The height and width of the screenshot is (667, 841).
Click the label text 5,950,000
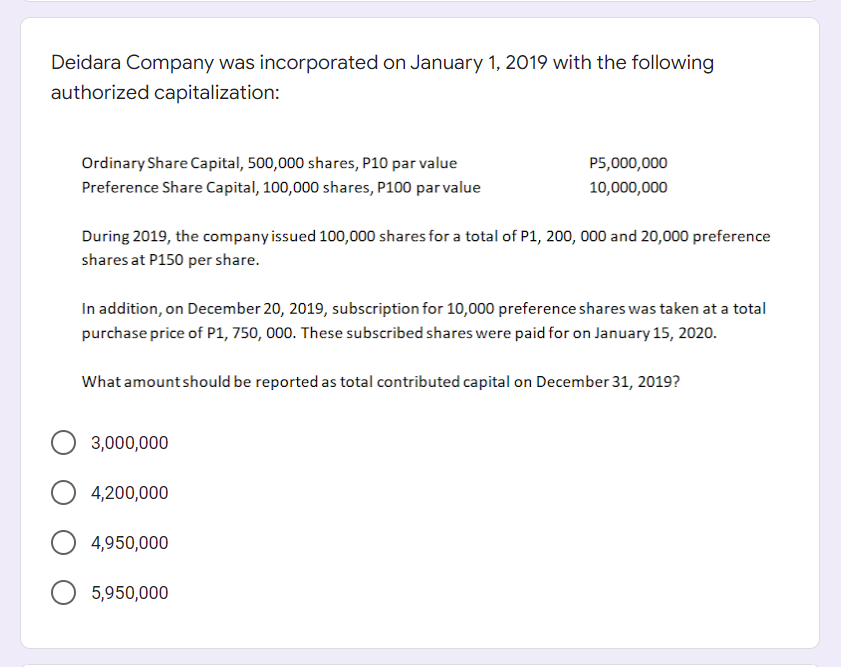click(122, 592)
